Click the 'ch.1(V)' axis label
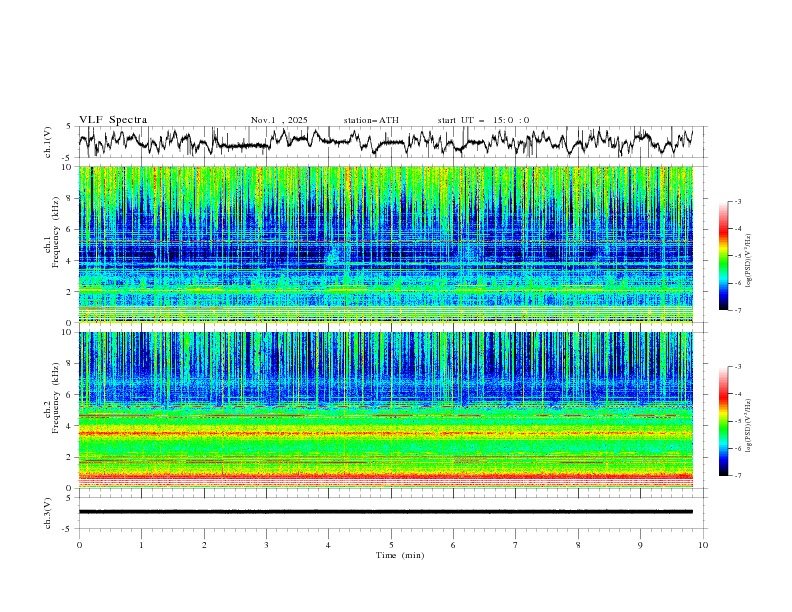Viewport: 792px width, 612px height. (48, 142)
